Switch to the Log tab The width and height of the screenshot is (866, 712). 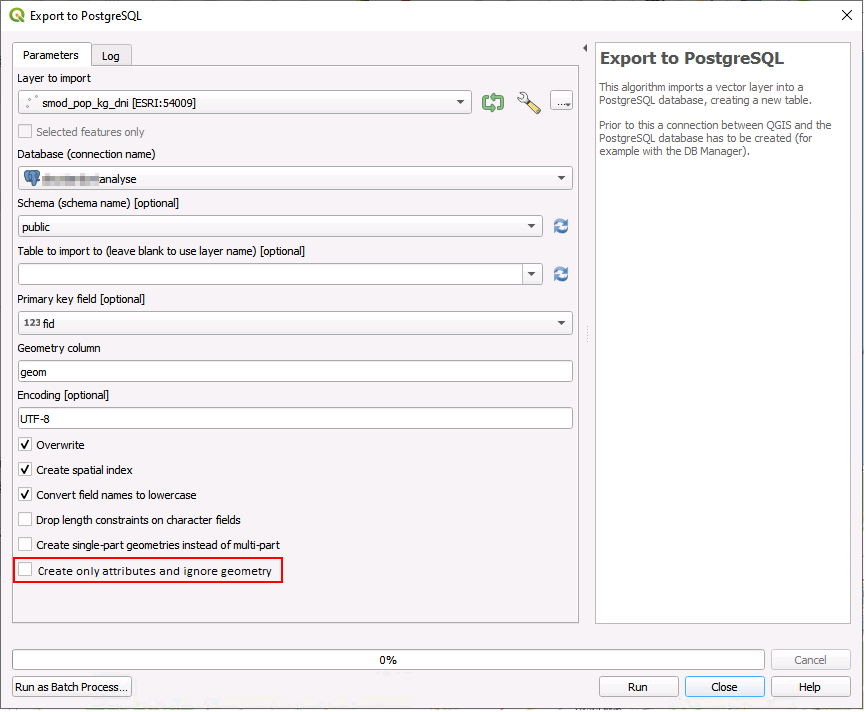coord(111,55)
